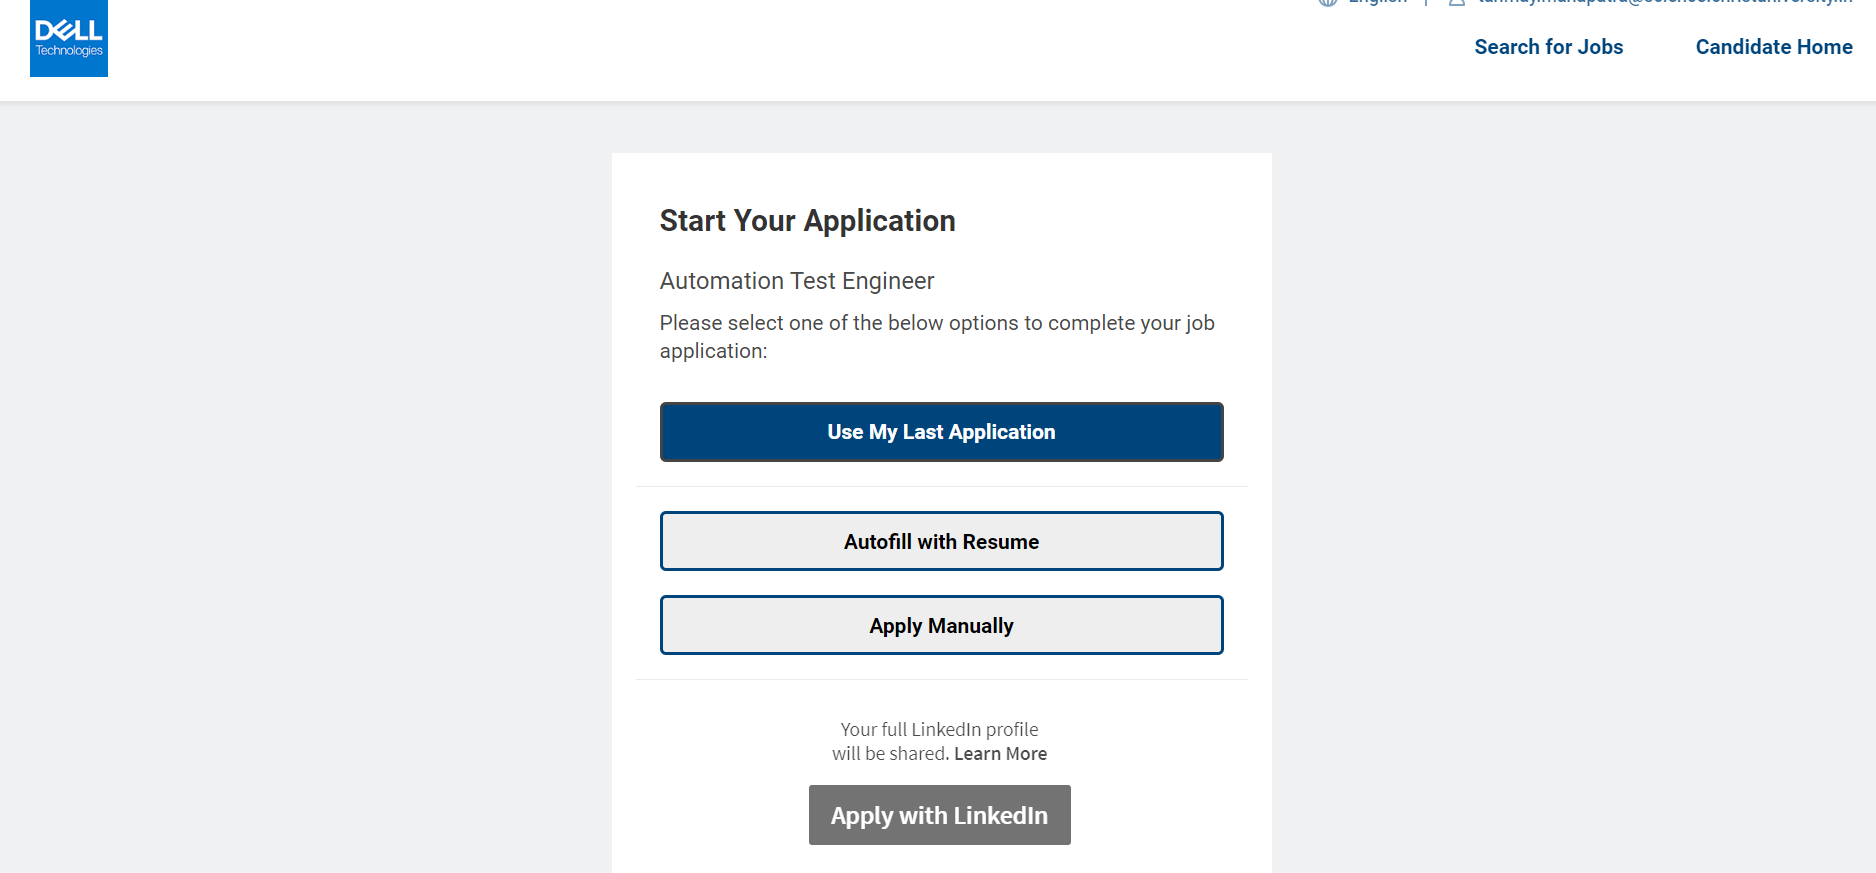The height and width of the screenshot is (873, 1876).
Task: Click Apply with LinkedIn
Action: [939, 815]
